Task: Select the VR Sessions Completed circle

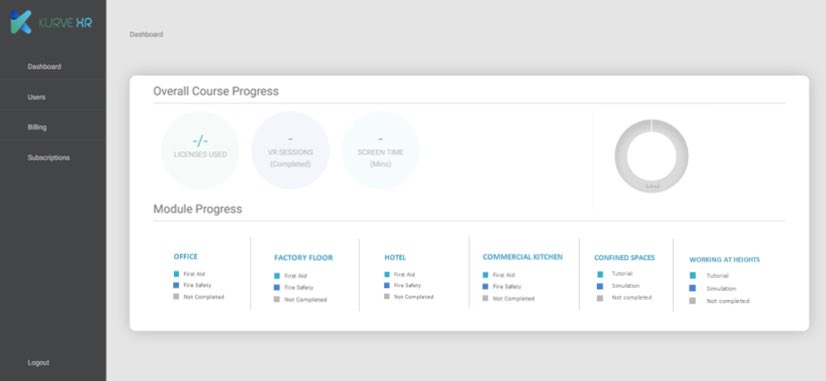Action: 290,150
